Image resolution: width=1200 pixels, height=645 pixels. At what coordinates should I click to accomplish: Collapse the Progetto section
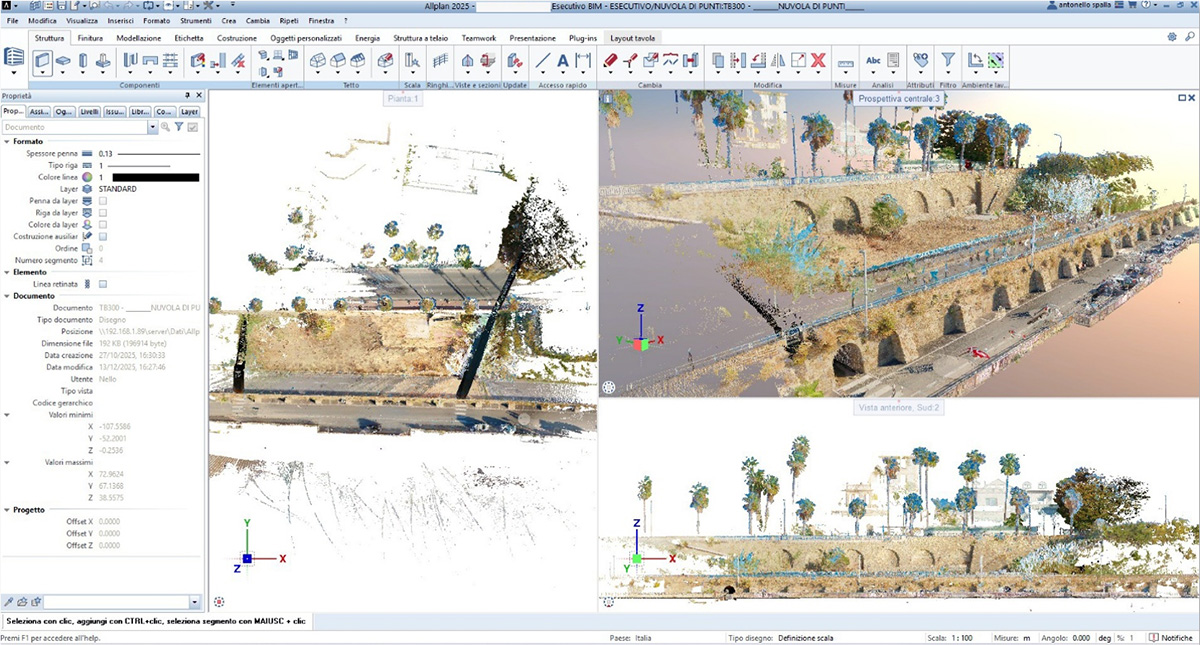[x=7, y=510]
